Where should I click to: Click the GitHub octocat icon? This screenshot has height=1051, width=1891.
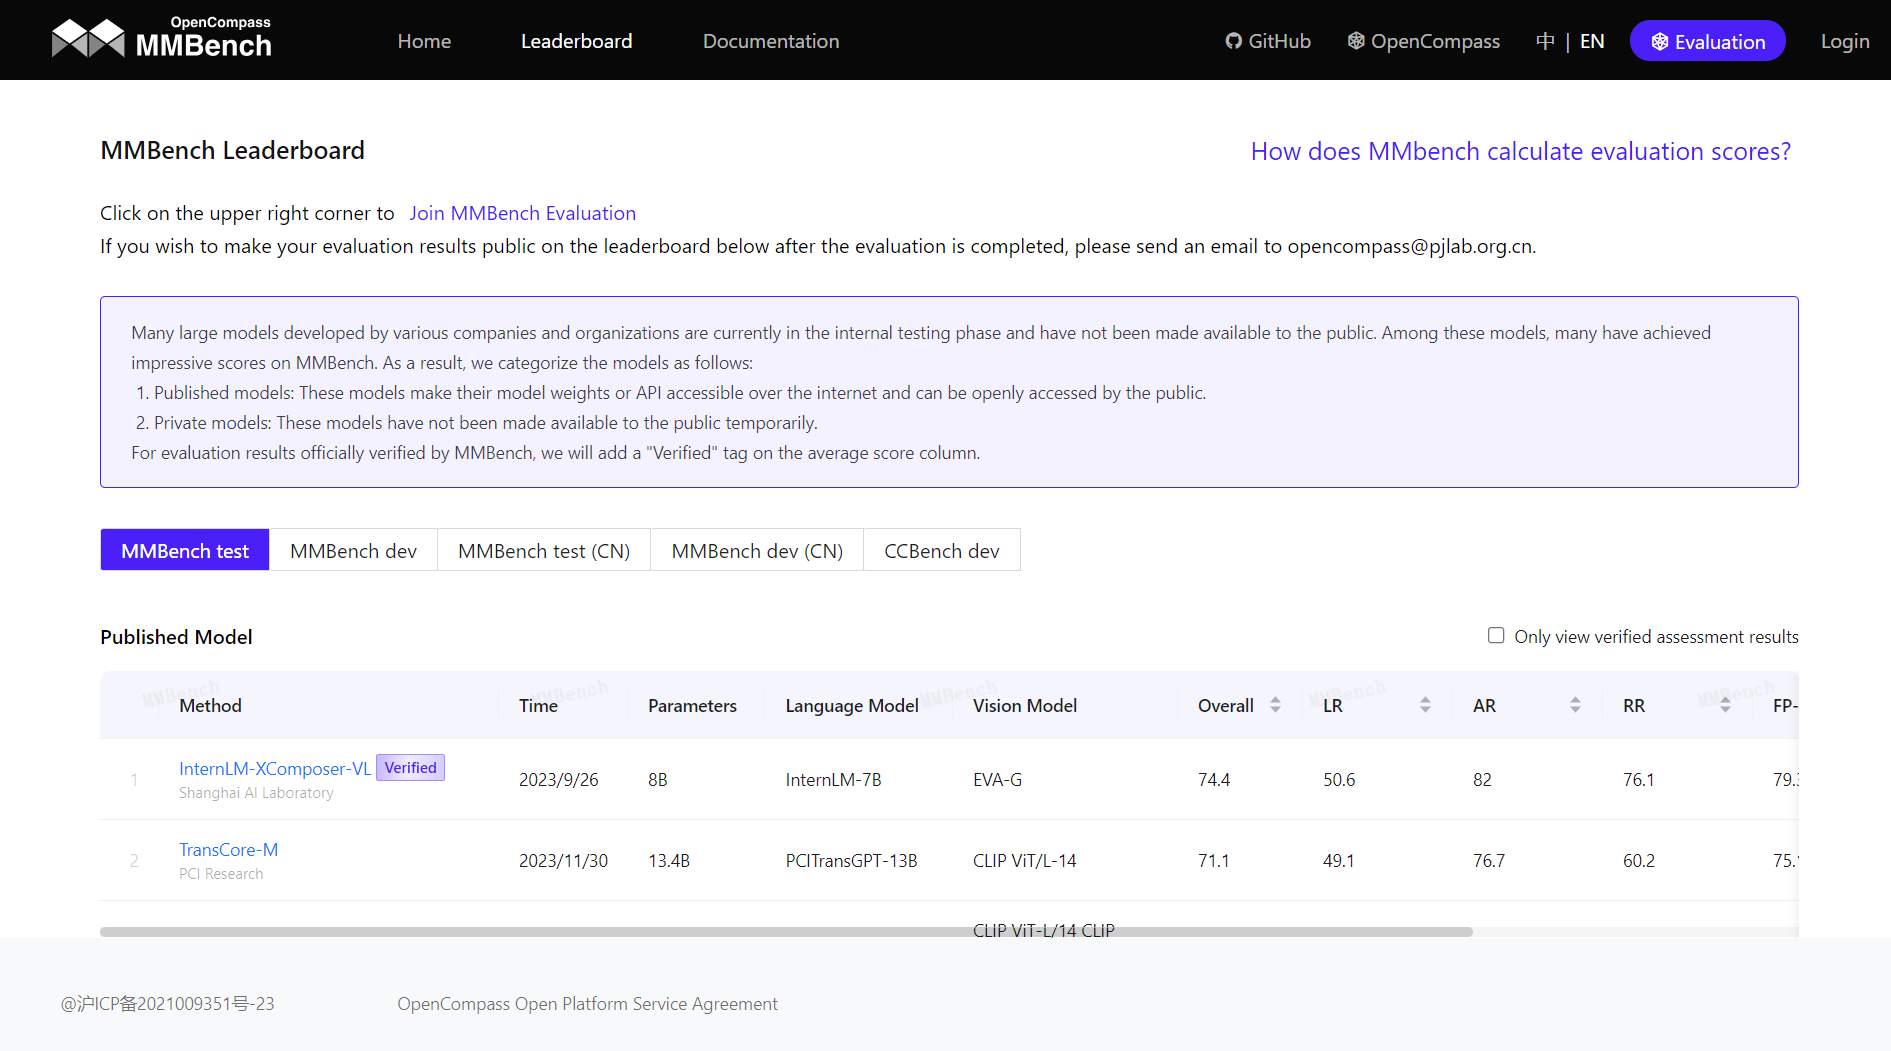pyautogui.click(x=1234, y=41)
